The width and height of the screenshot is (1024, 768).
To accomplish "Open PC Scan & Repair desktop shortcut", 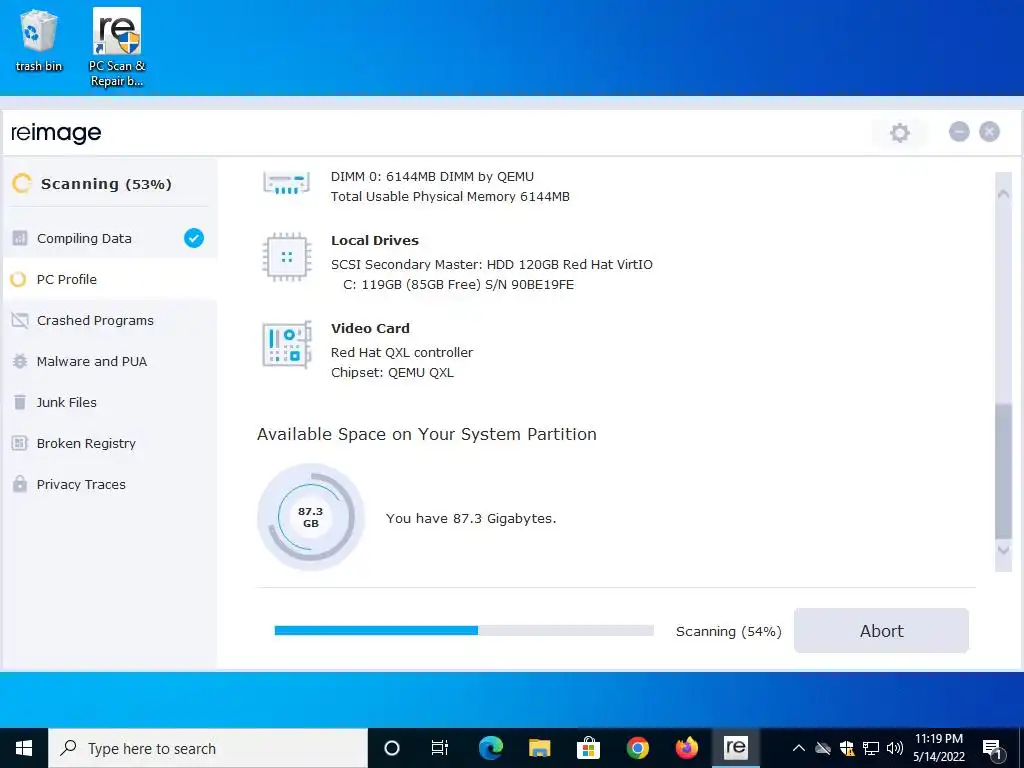I will (117, 47).
